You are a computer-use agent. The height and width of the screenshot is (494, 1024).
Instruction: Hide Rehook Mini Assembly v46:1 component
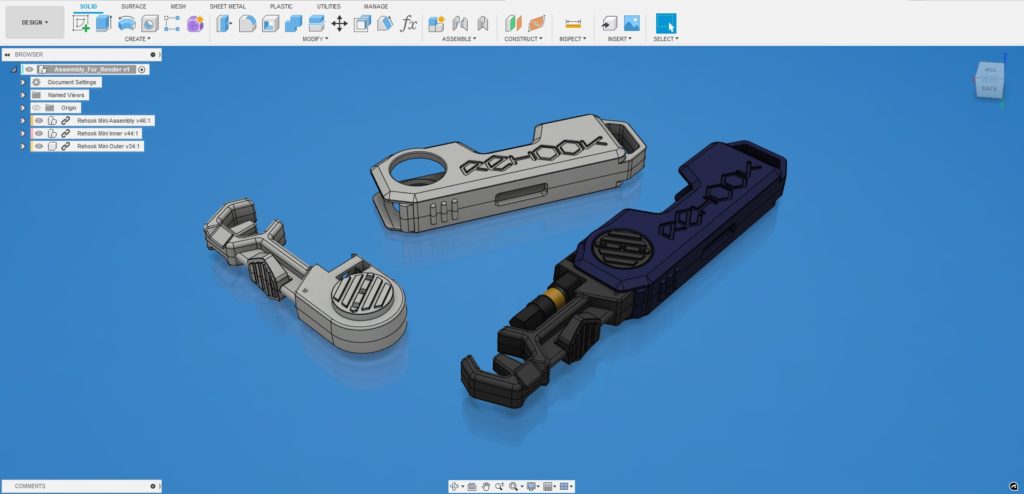click(x=39, y=121)
